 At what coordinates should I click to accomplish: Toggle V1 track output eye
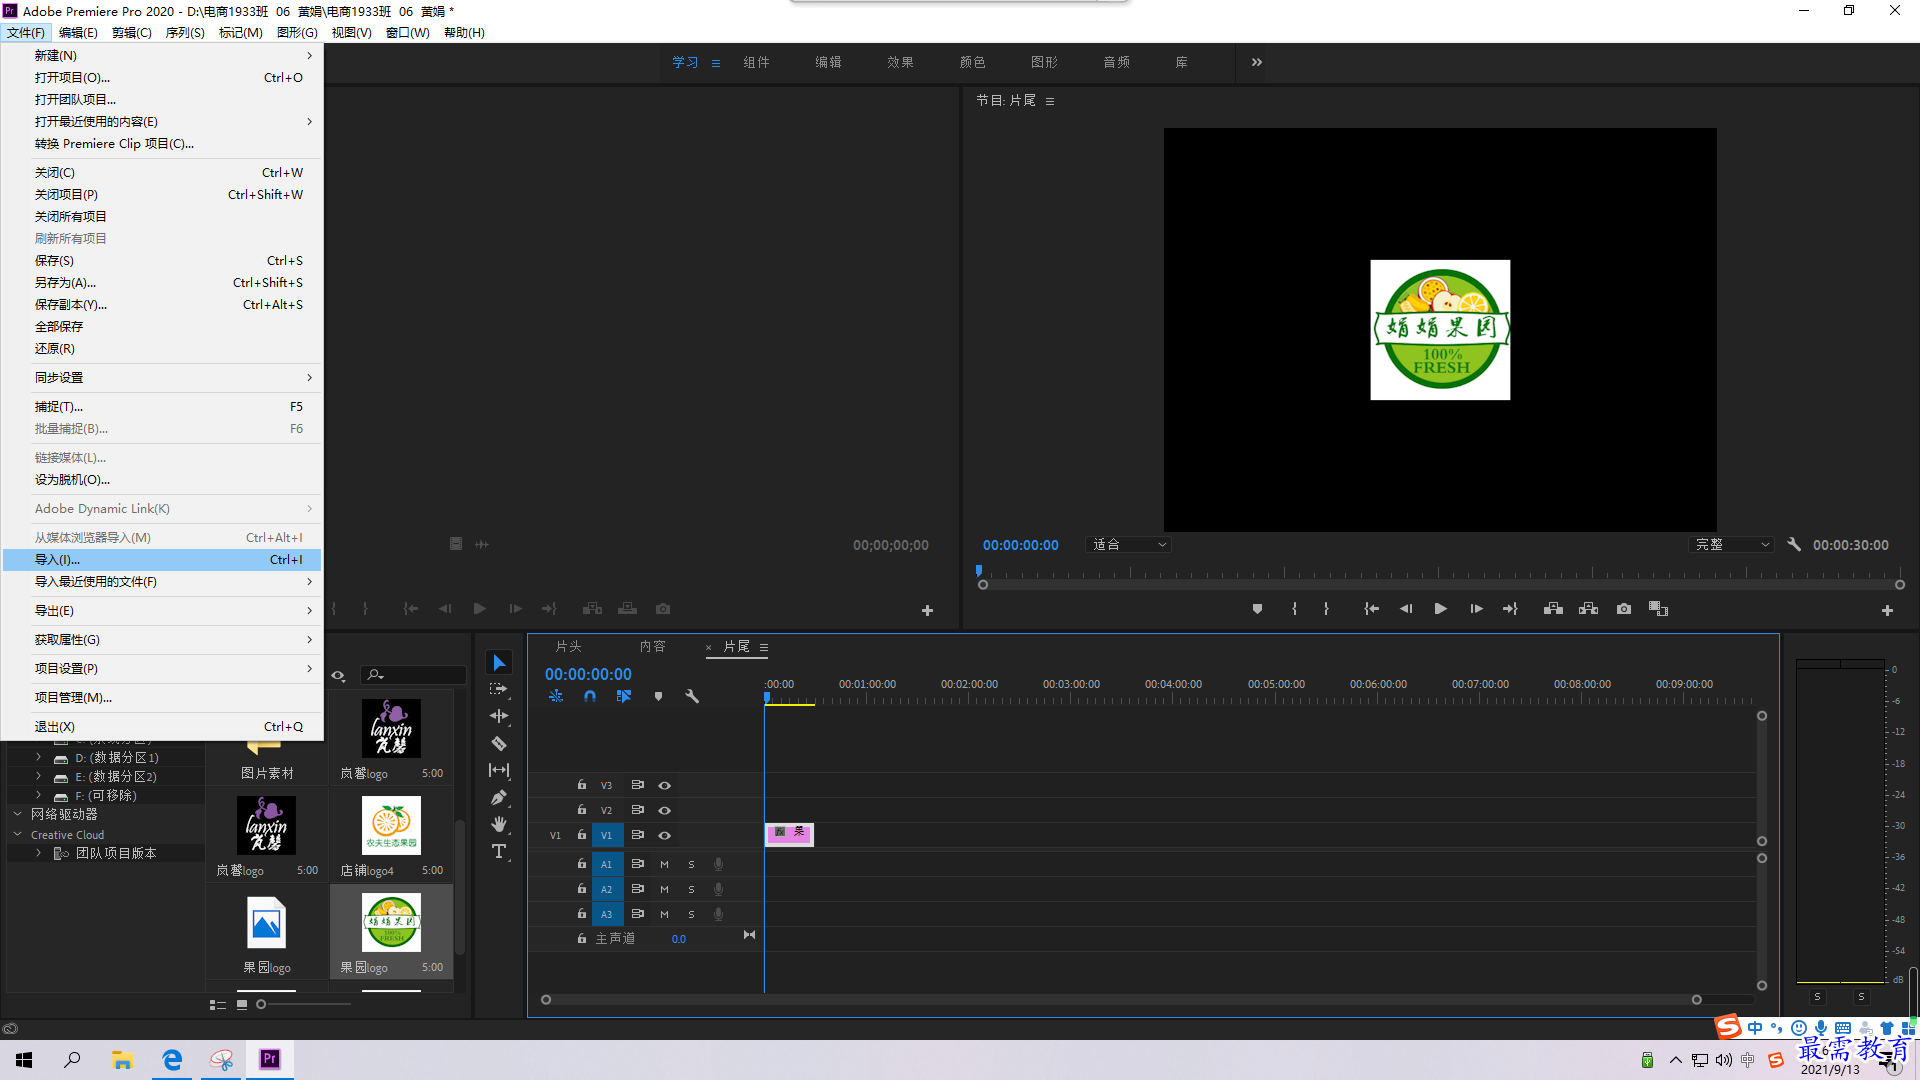click(664, 835)
